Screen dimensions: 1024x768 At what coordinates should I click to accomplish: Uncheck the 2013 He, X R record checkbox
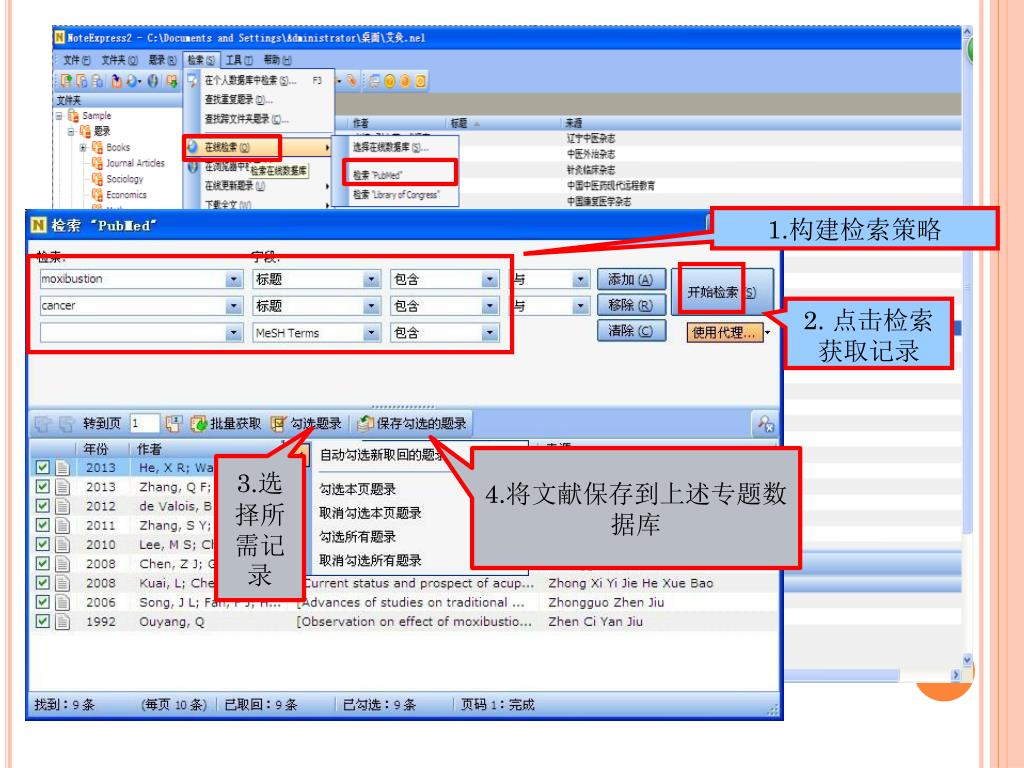pos(42,468)
